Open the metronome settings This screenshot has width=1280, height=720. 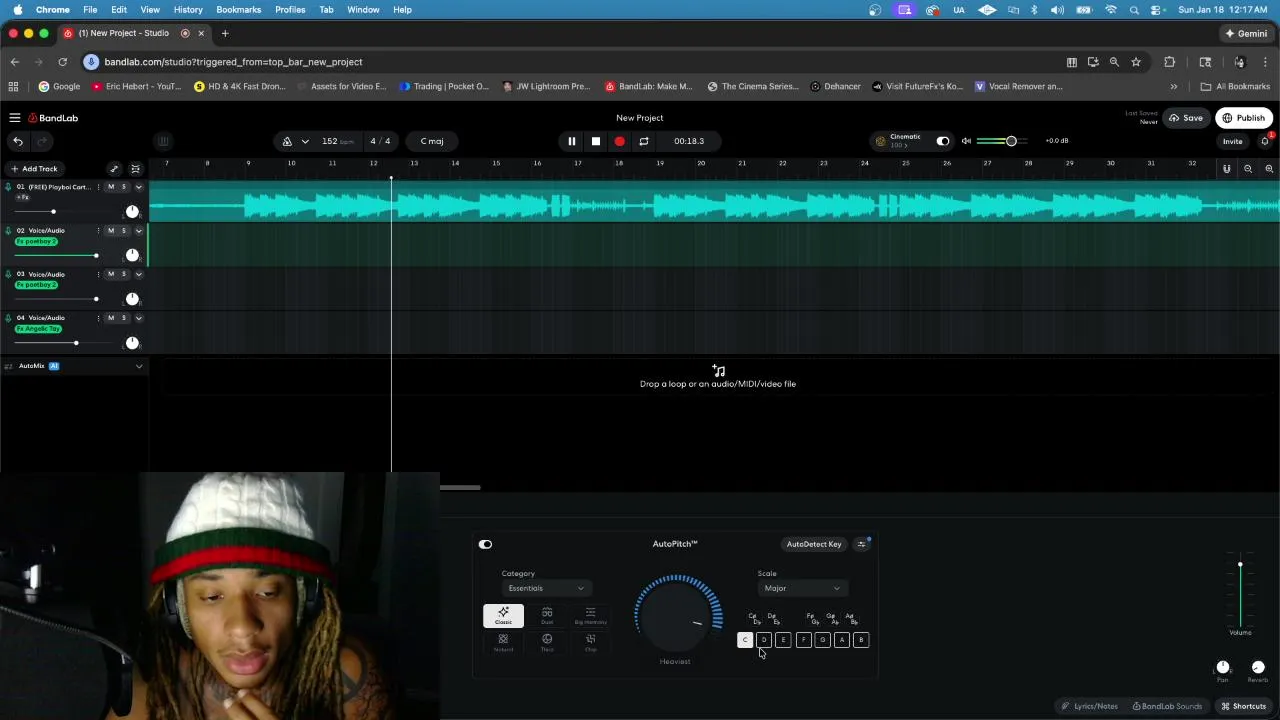point(287,141)
